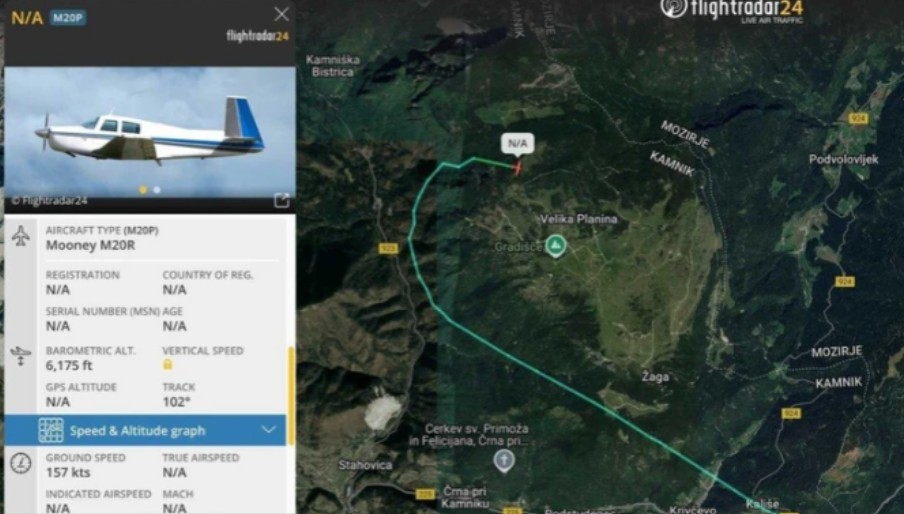
Task: Click the N/A callsign label on map
Action: click(x=517, y=143)
